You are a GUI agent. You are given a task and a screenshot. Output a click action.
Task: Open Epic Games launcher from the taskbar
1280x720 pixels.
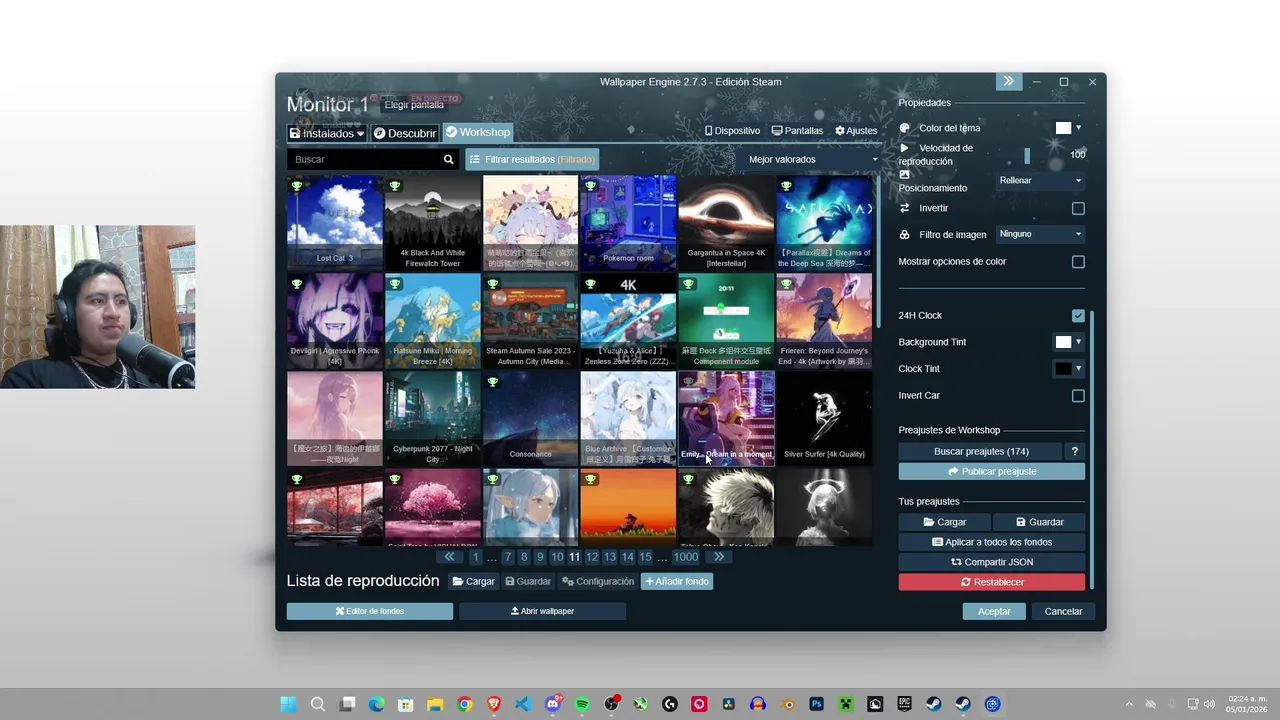(x=904, y=704)
